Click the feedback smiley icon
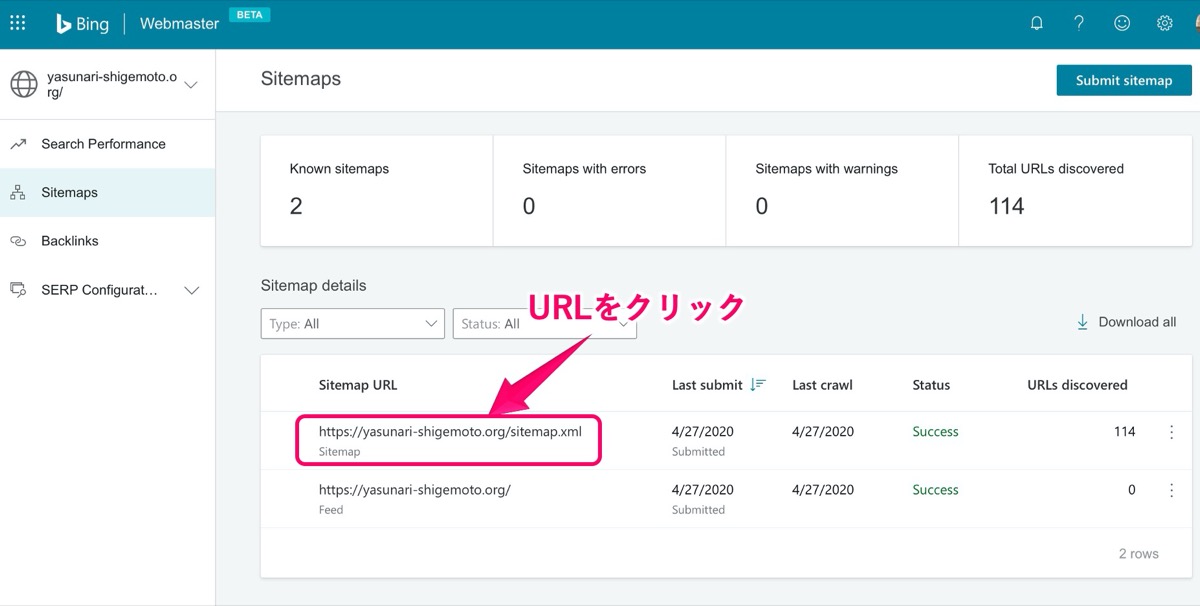The image size is (1200, 606). (1122, 23)
